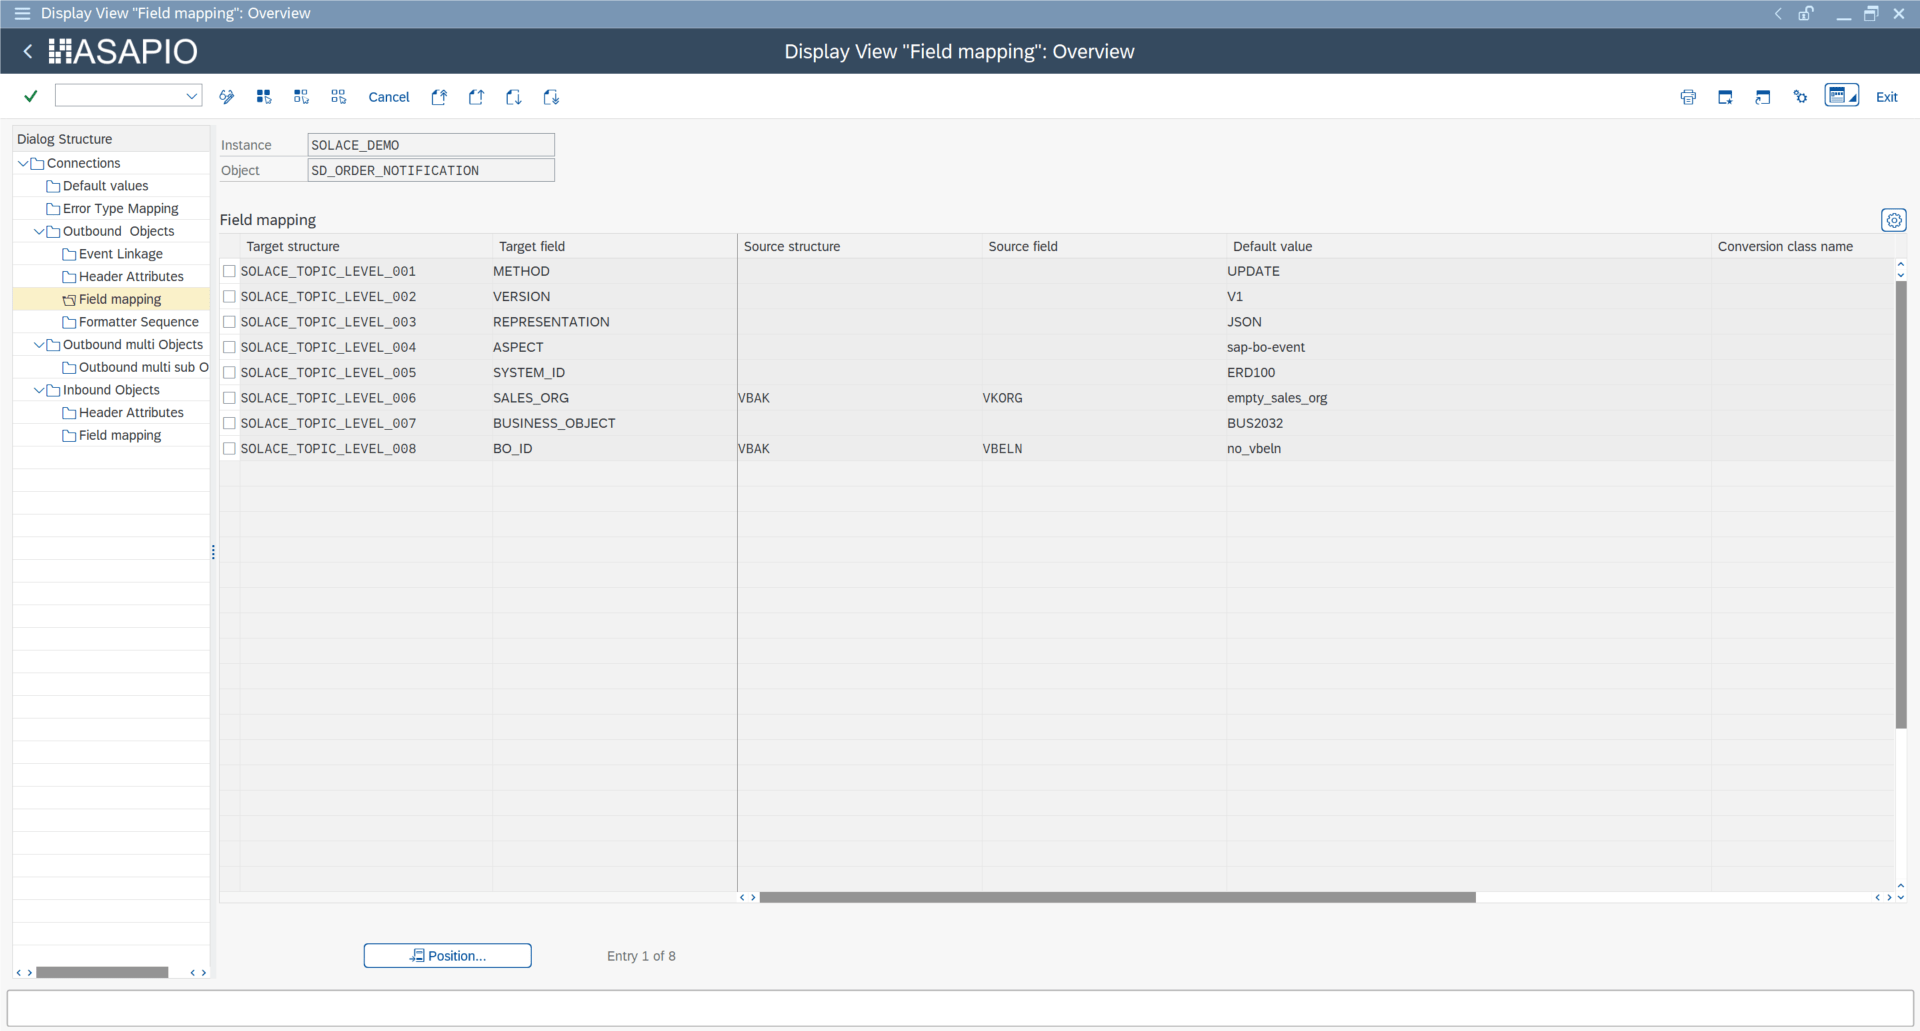This screenshot has height=1031, width=1920.
Task: Select row SOLACE_TOPIC_LEVEL_004 checkbox
Action: point(229,347)
